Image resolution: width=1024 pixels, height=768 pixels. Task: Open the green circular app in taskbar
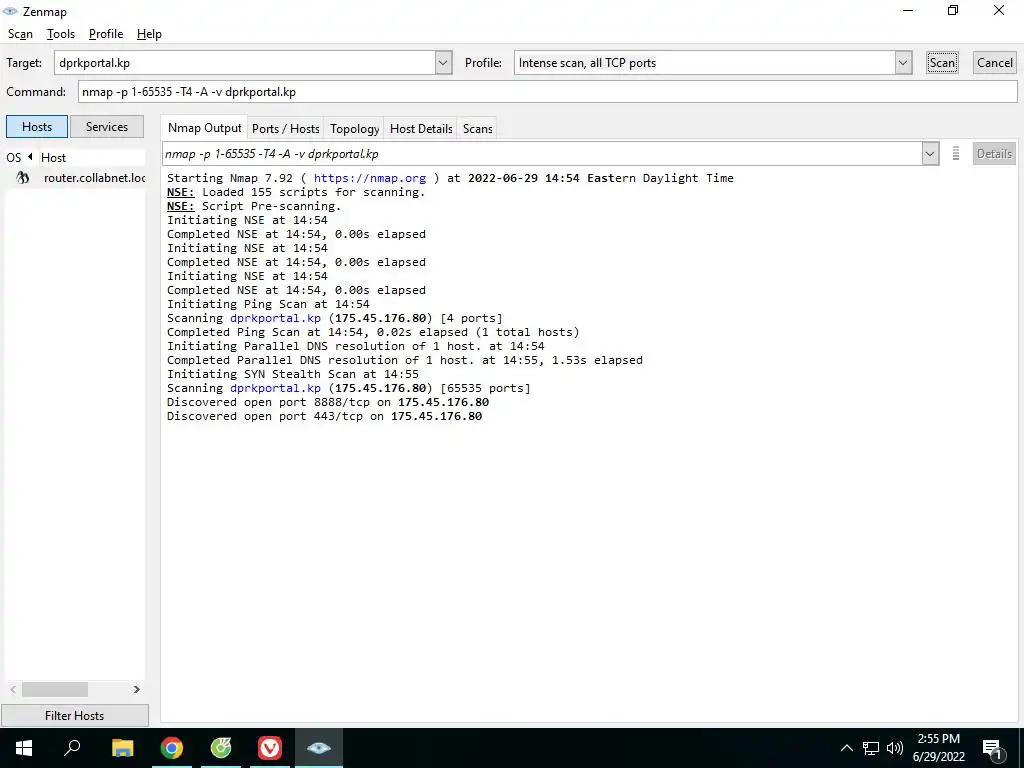point(221,748)
